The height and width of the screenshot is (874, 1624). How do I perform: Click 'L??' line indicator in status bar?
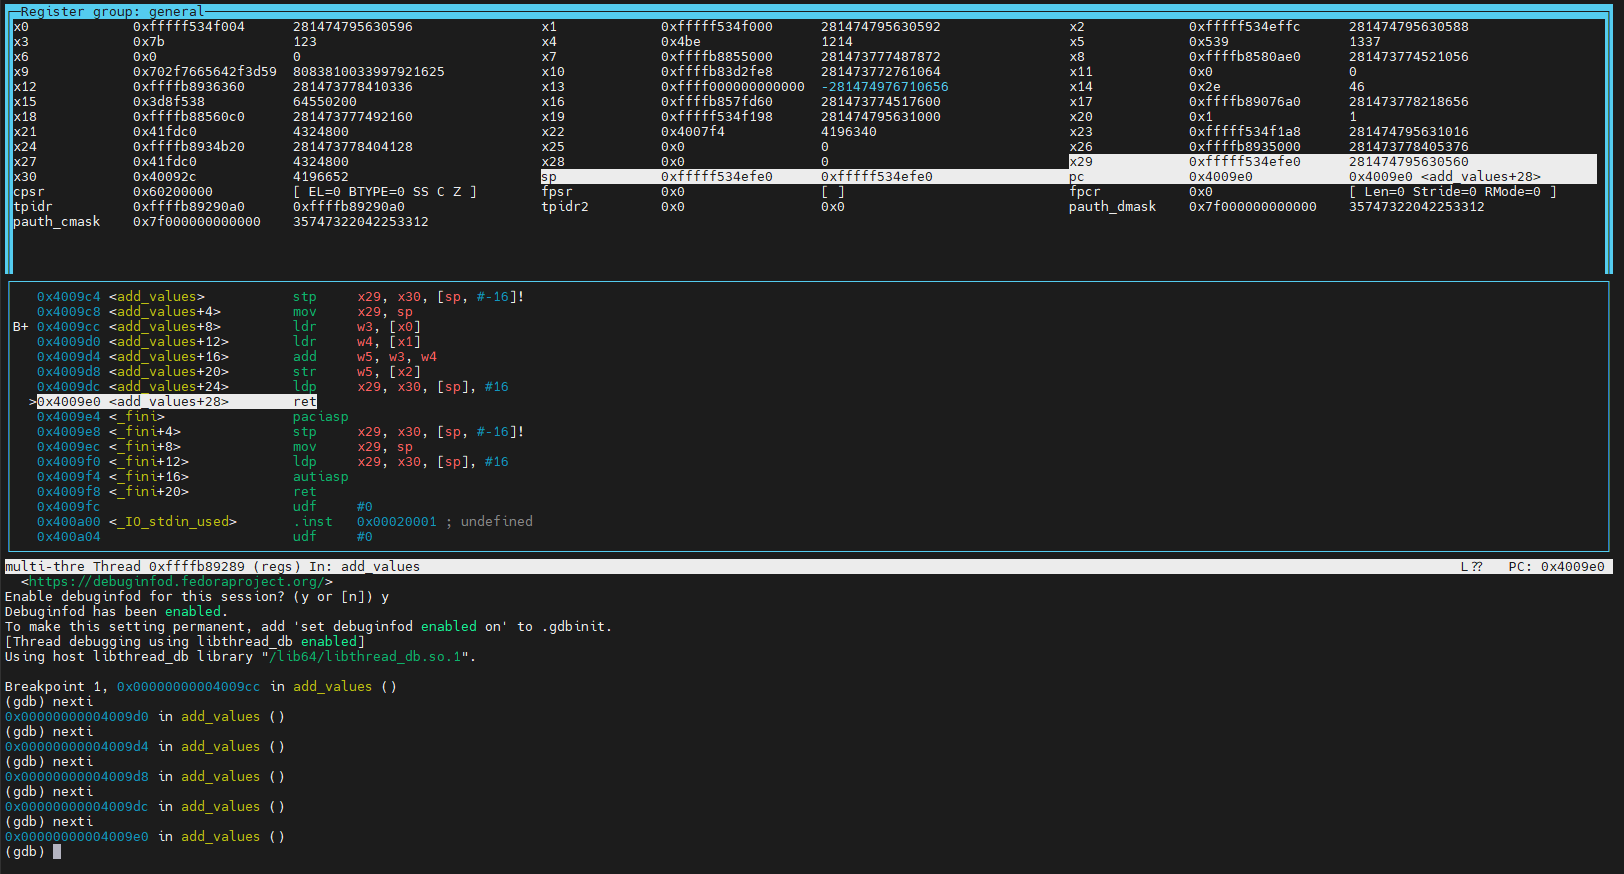click(x=1471, y=567)
